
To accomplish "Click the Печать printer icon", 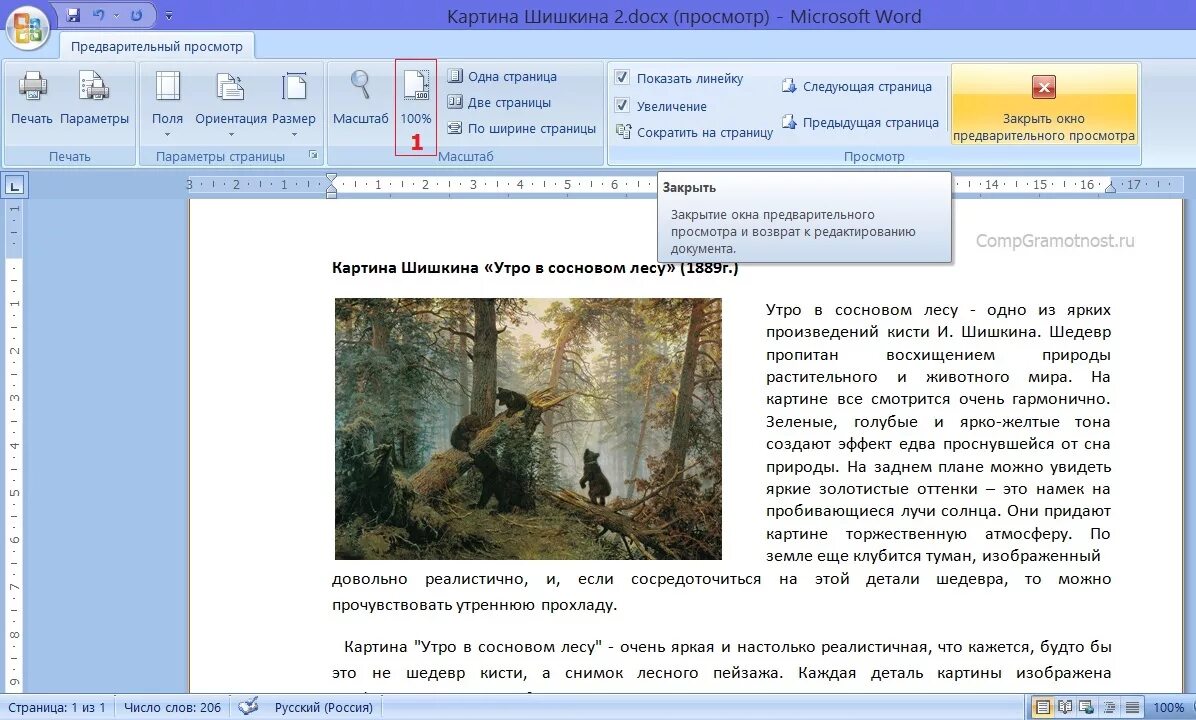I will 32,98.
